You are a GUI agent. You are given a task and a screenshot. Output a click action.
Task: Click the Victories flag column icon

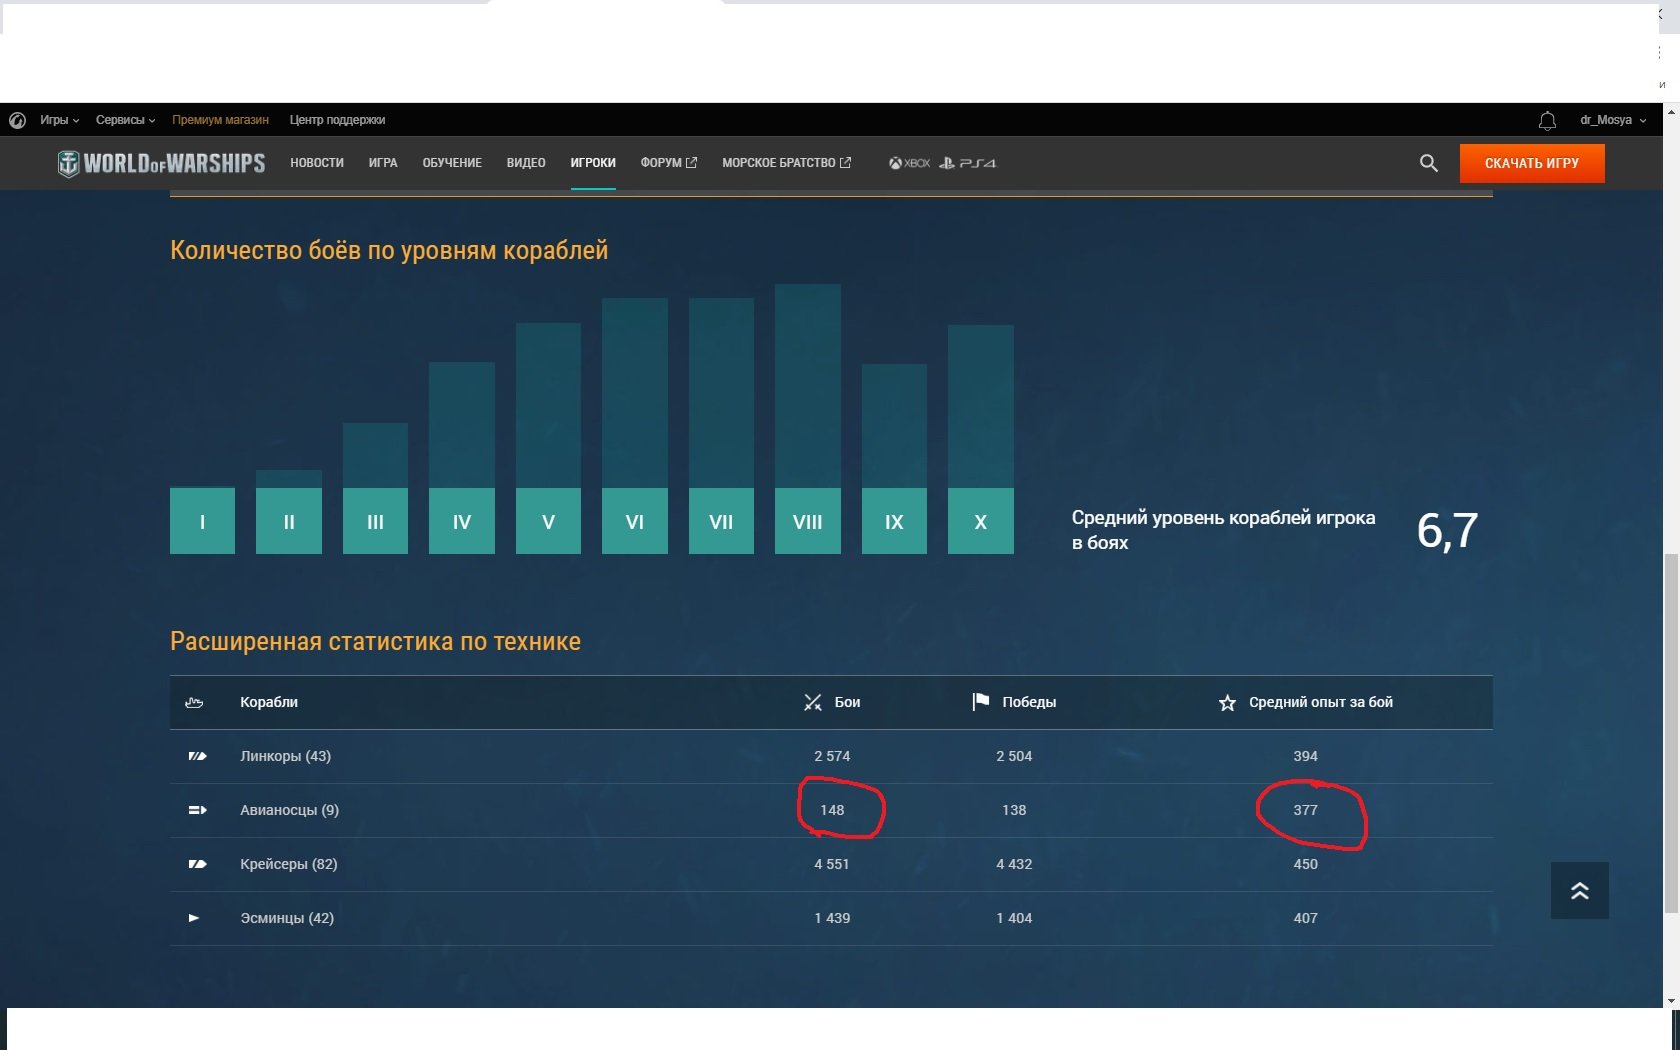(x=980, y=702)
